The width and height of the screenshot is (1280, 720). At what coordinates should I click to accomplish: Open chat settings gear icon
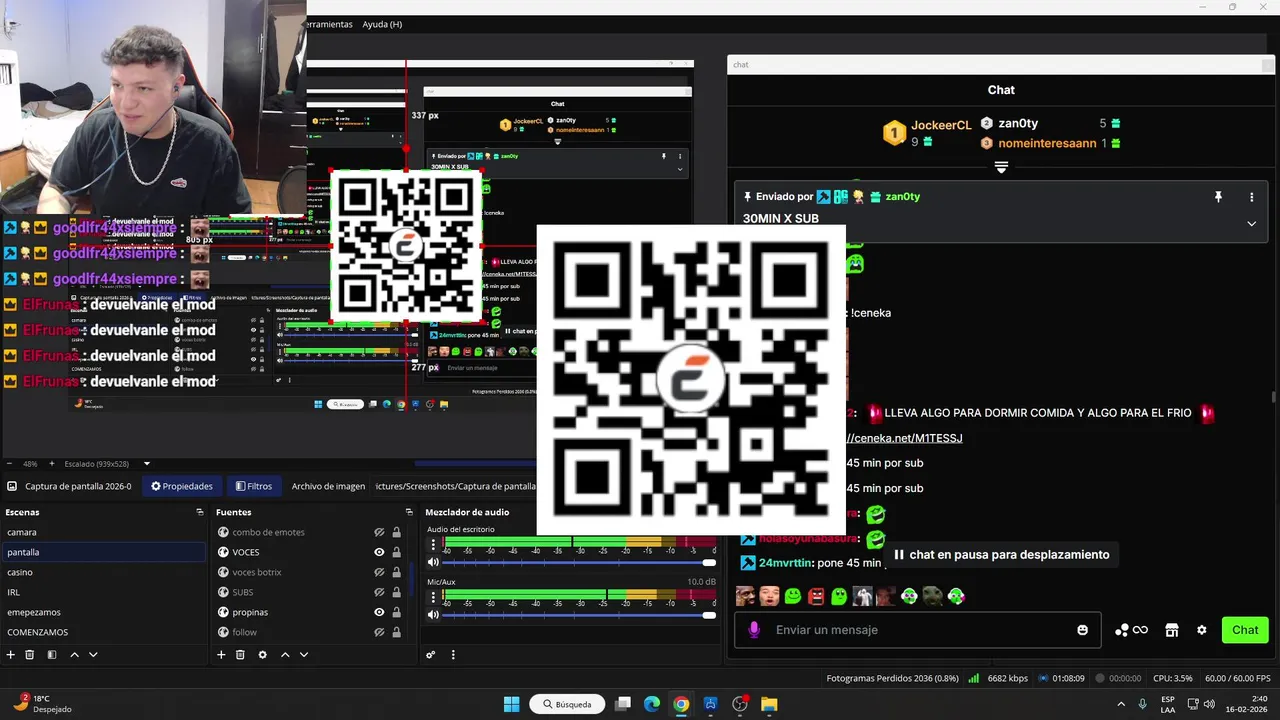(1202, 630)
